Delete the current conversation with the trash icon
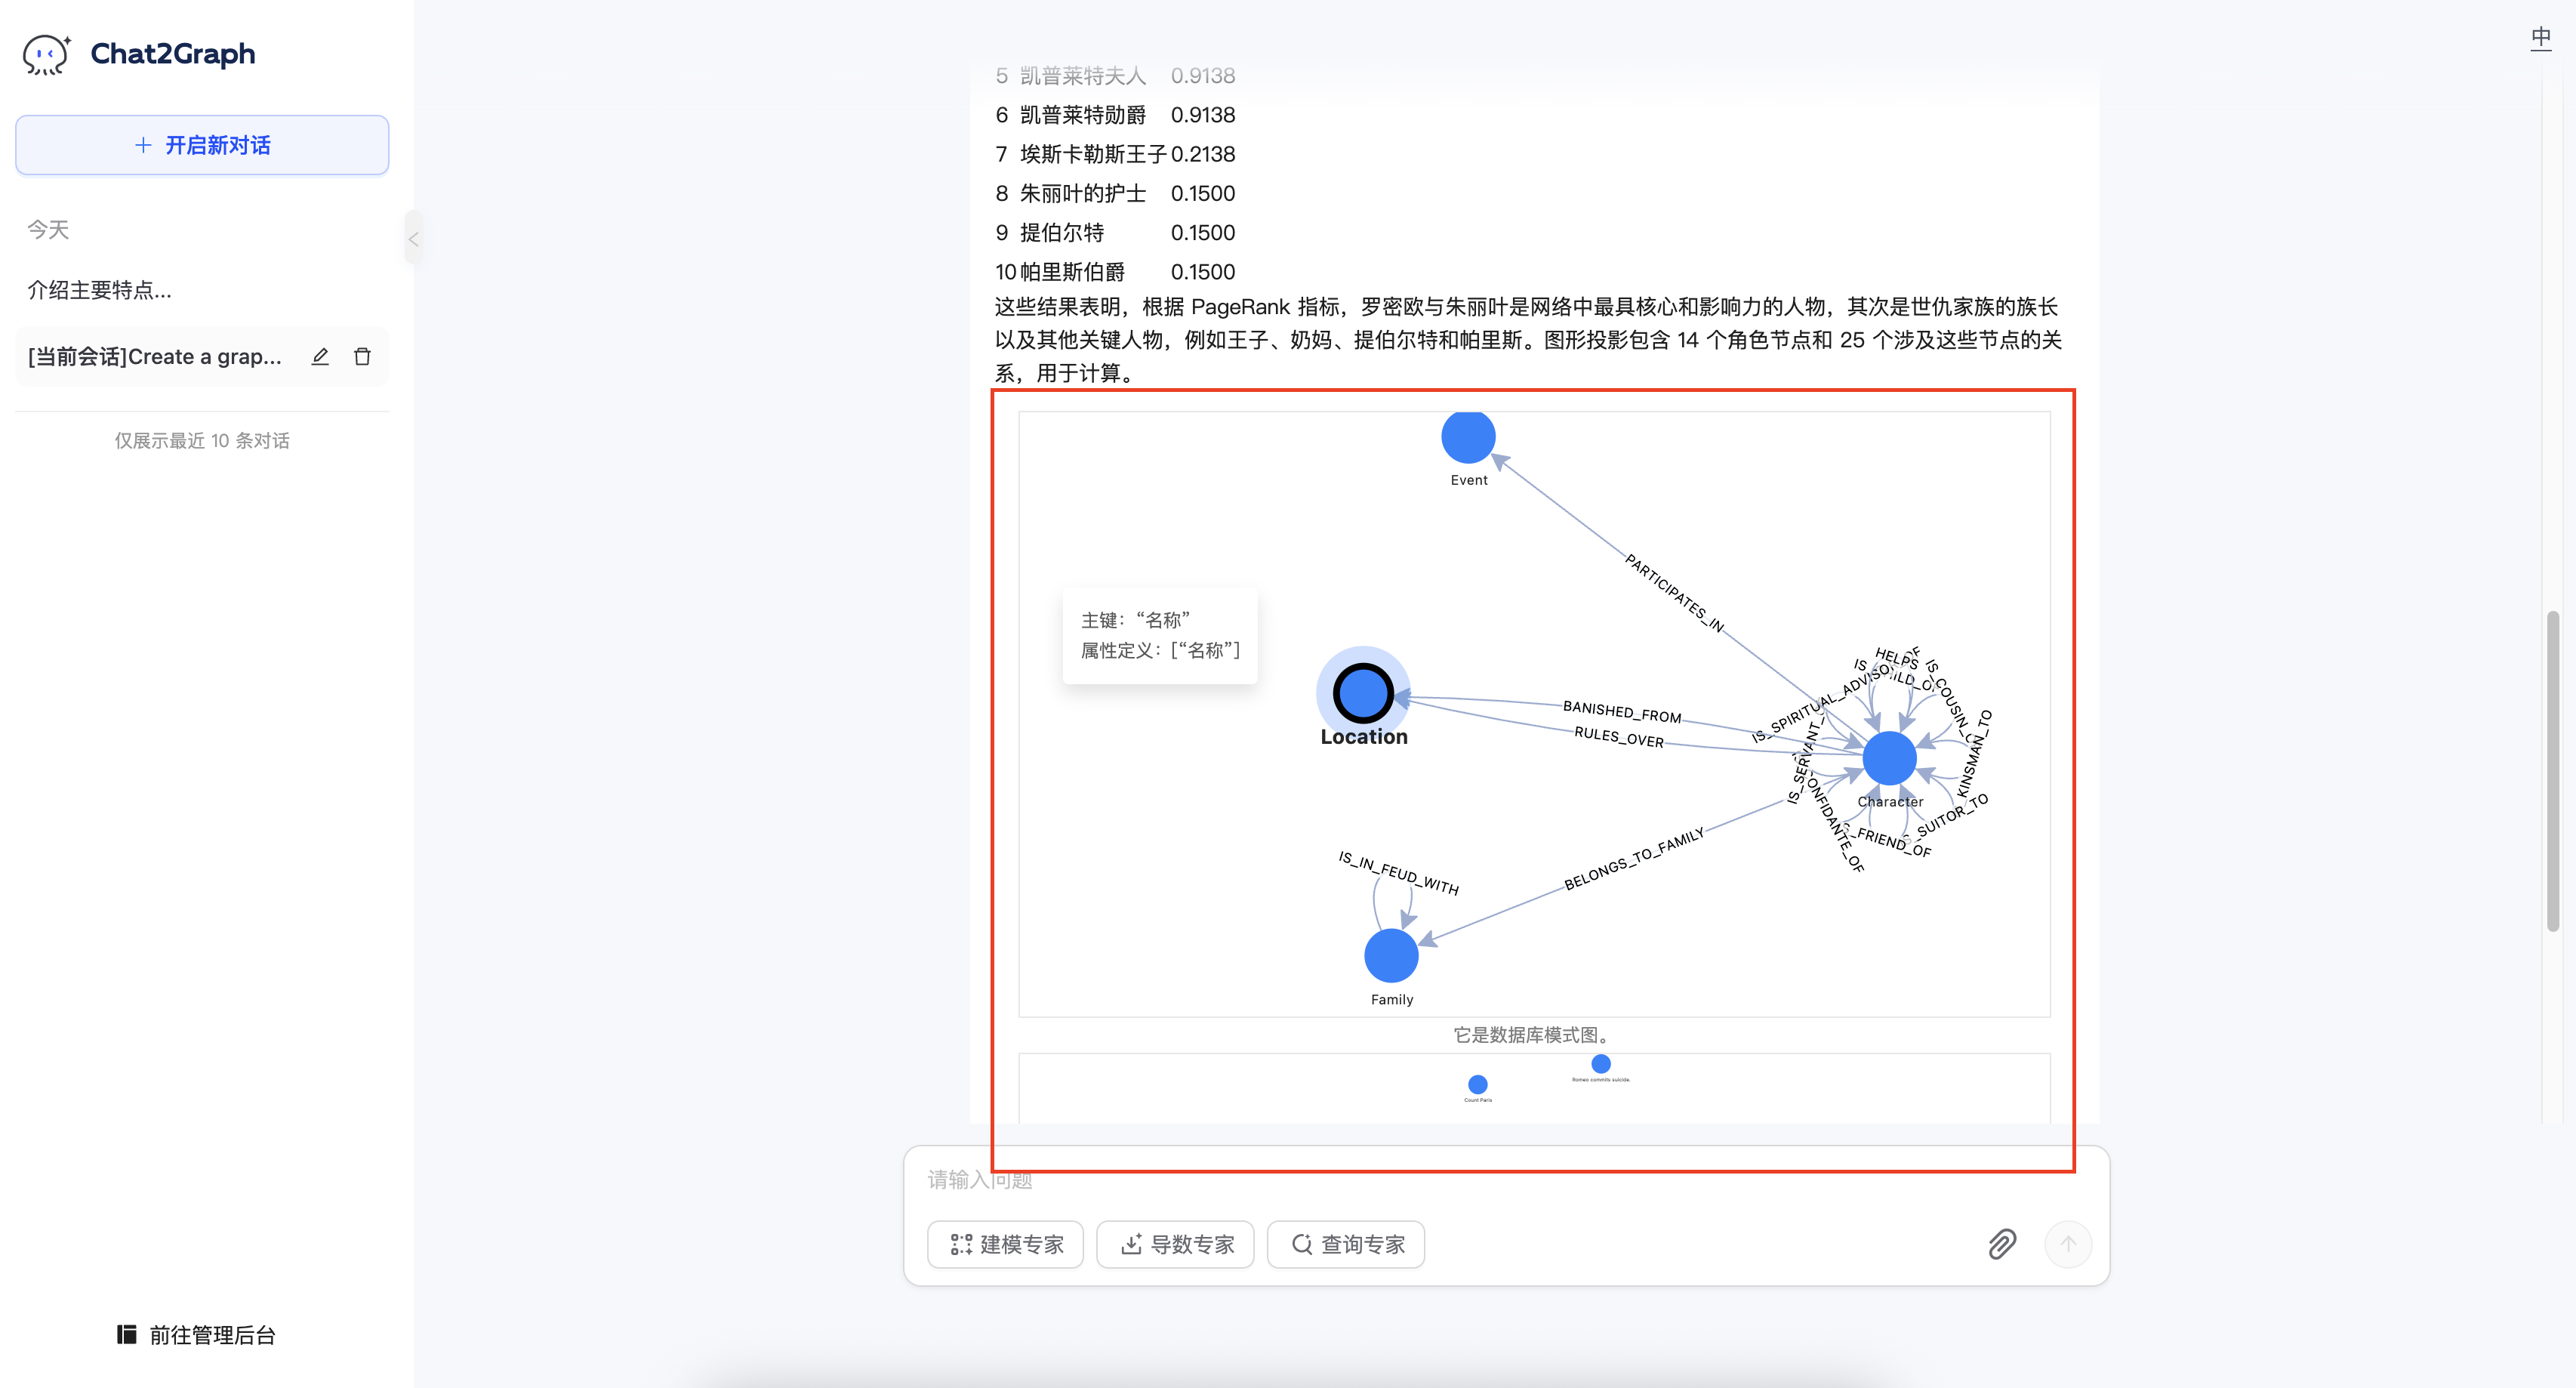 pos(362,357)
